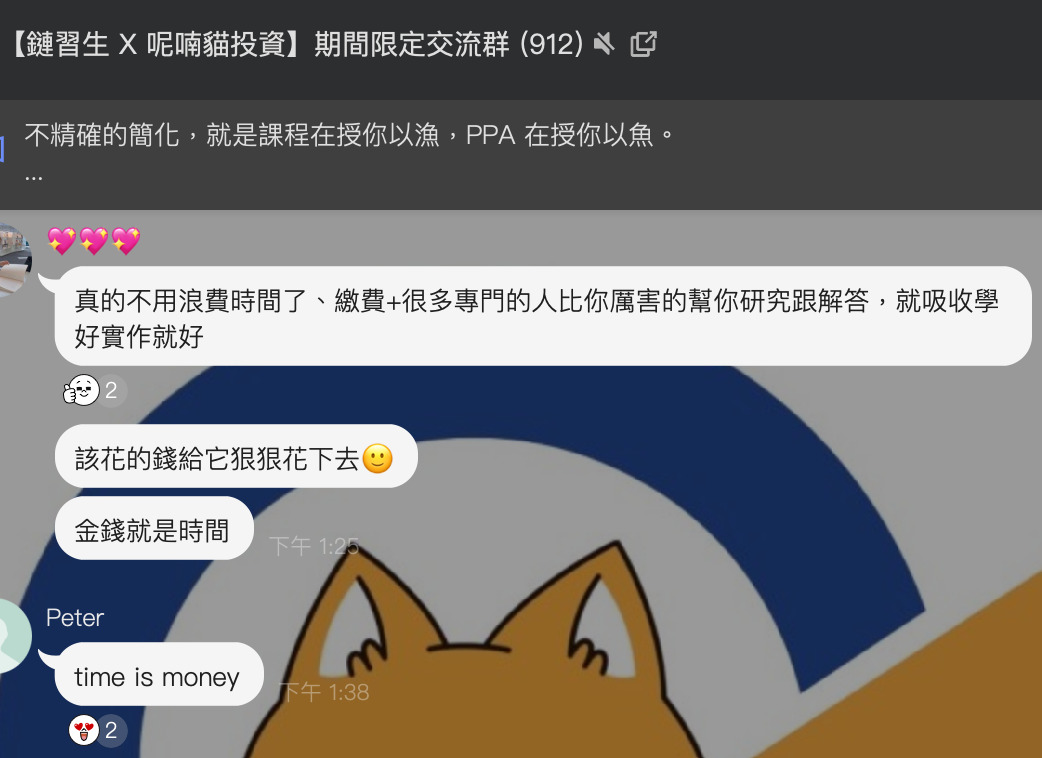The width and height of the screenshot is (1042, 758).
Task: Click the sparkling hearts sender name
Action: [x=94, y=240]
